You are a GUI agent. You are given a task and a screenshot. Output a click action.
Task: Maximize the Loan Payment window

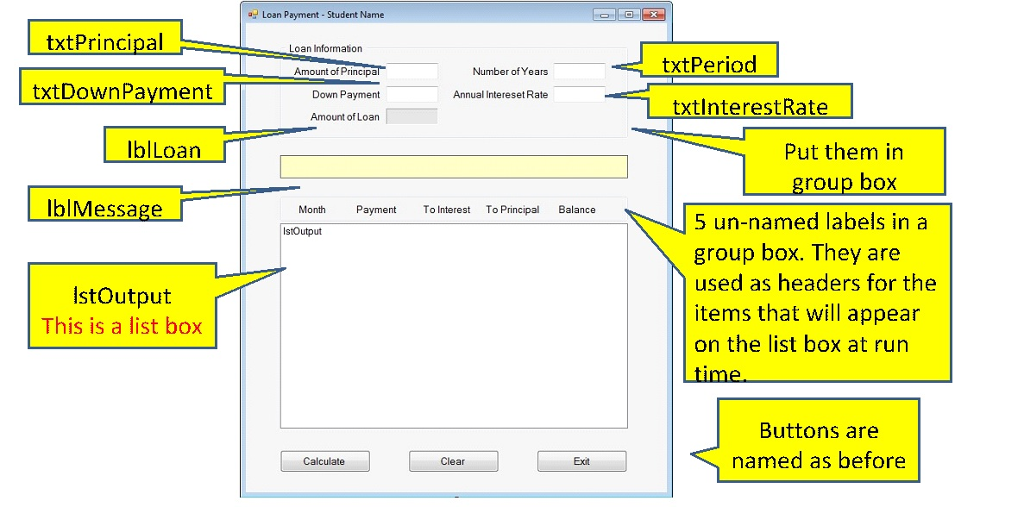[628, 14]
